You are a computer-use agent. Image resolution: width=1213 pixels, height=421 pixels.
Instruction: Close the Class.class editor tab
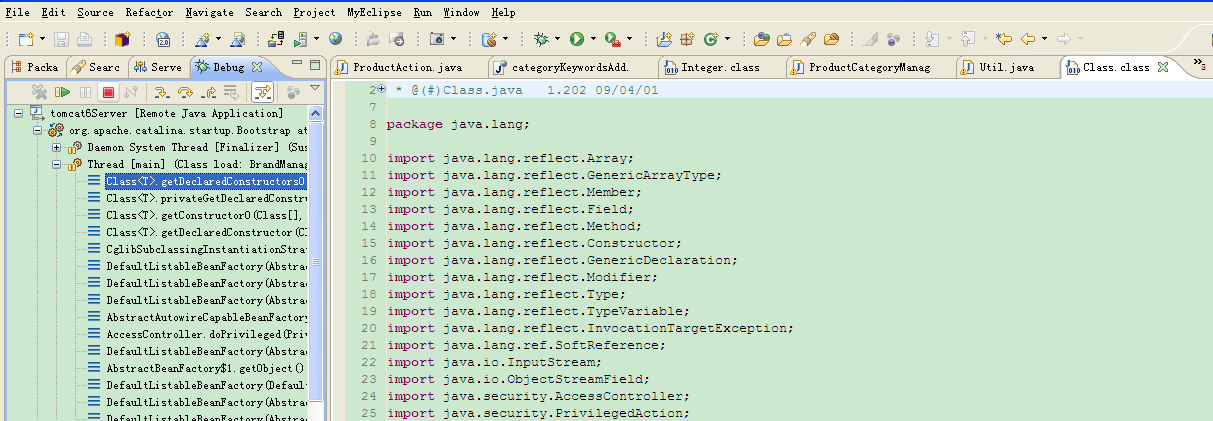(x=1162, y=67)
